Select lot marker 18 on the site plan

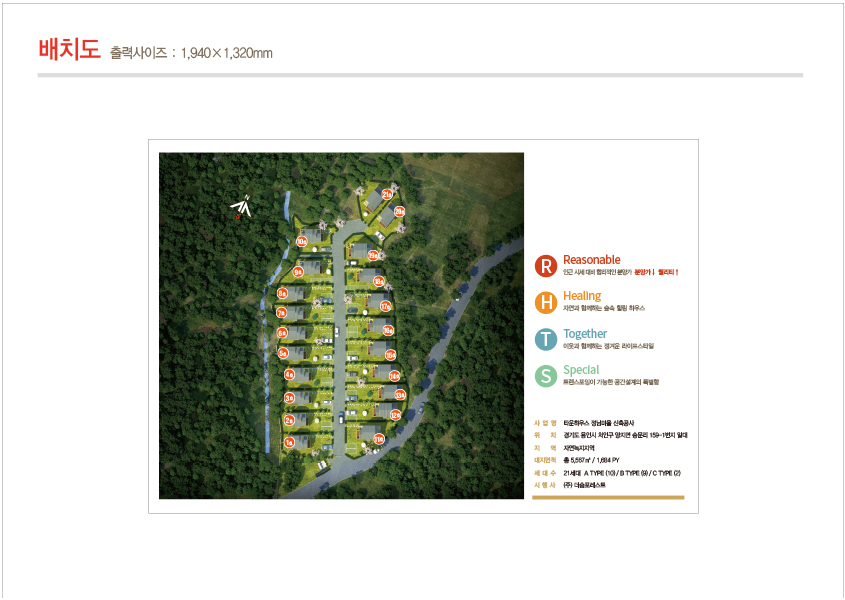pyautogui.click(x=379, y=281)
